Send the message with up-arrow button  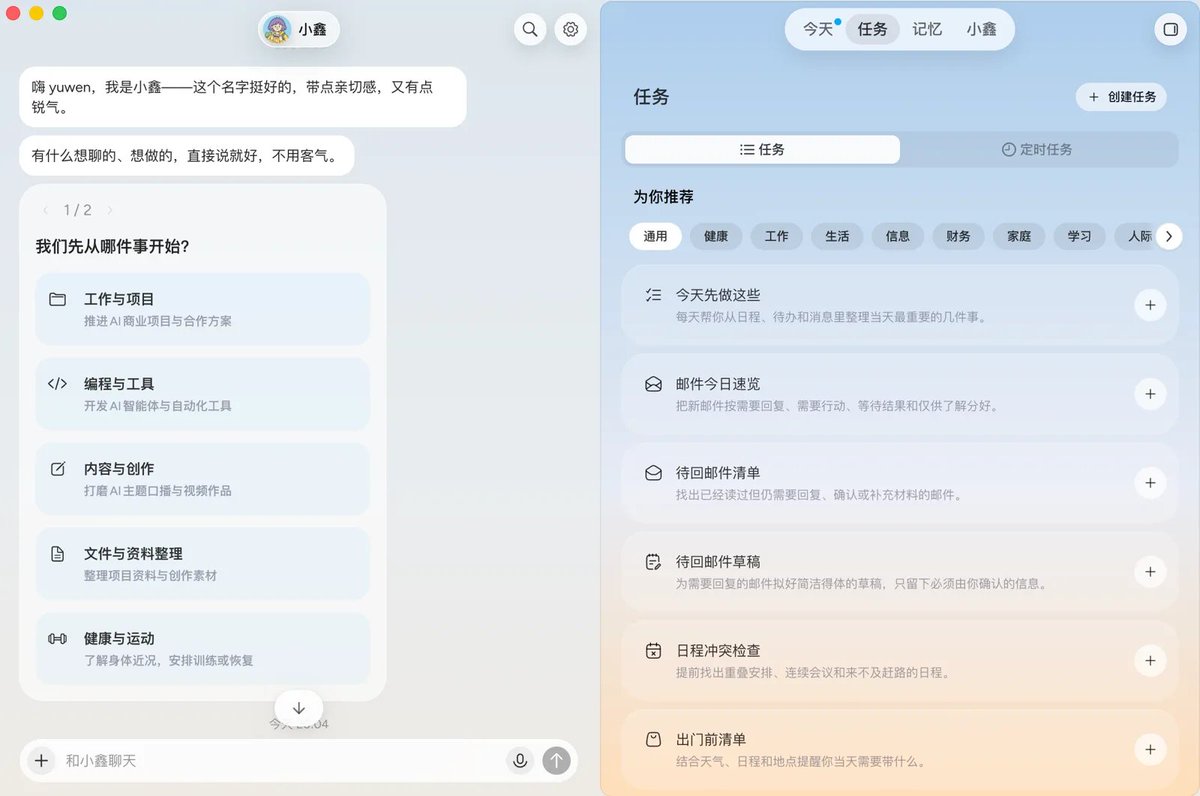tap(557, 761)
